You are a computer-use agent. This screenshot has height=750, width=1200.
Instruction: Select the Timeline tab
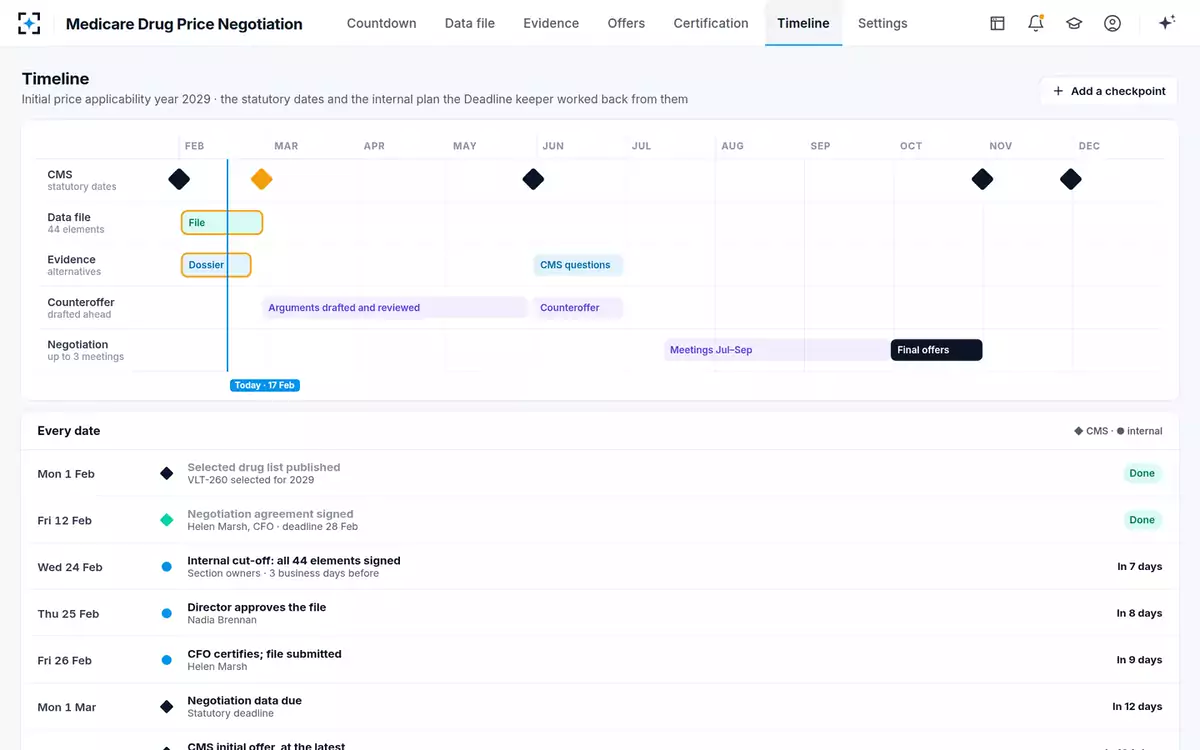pyautogui.click(x=803, y=23)
